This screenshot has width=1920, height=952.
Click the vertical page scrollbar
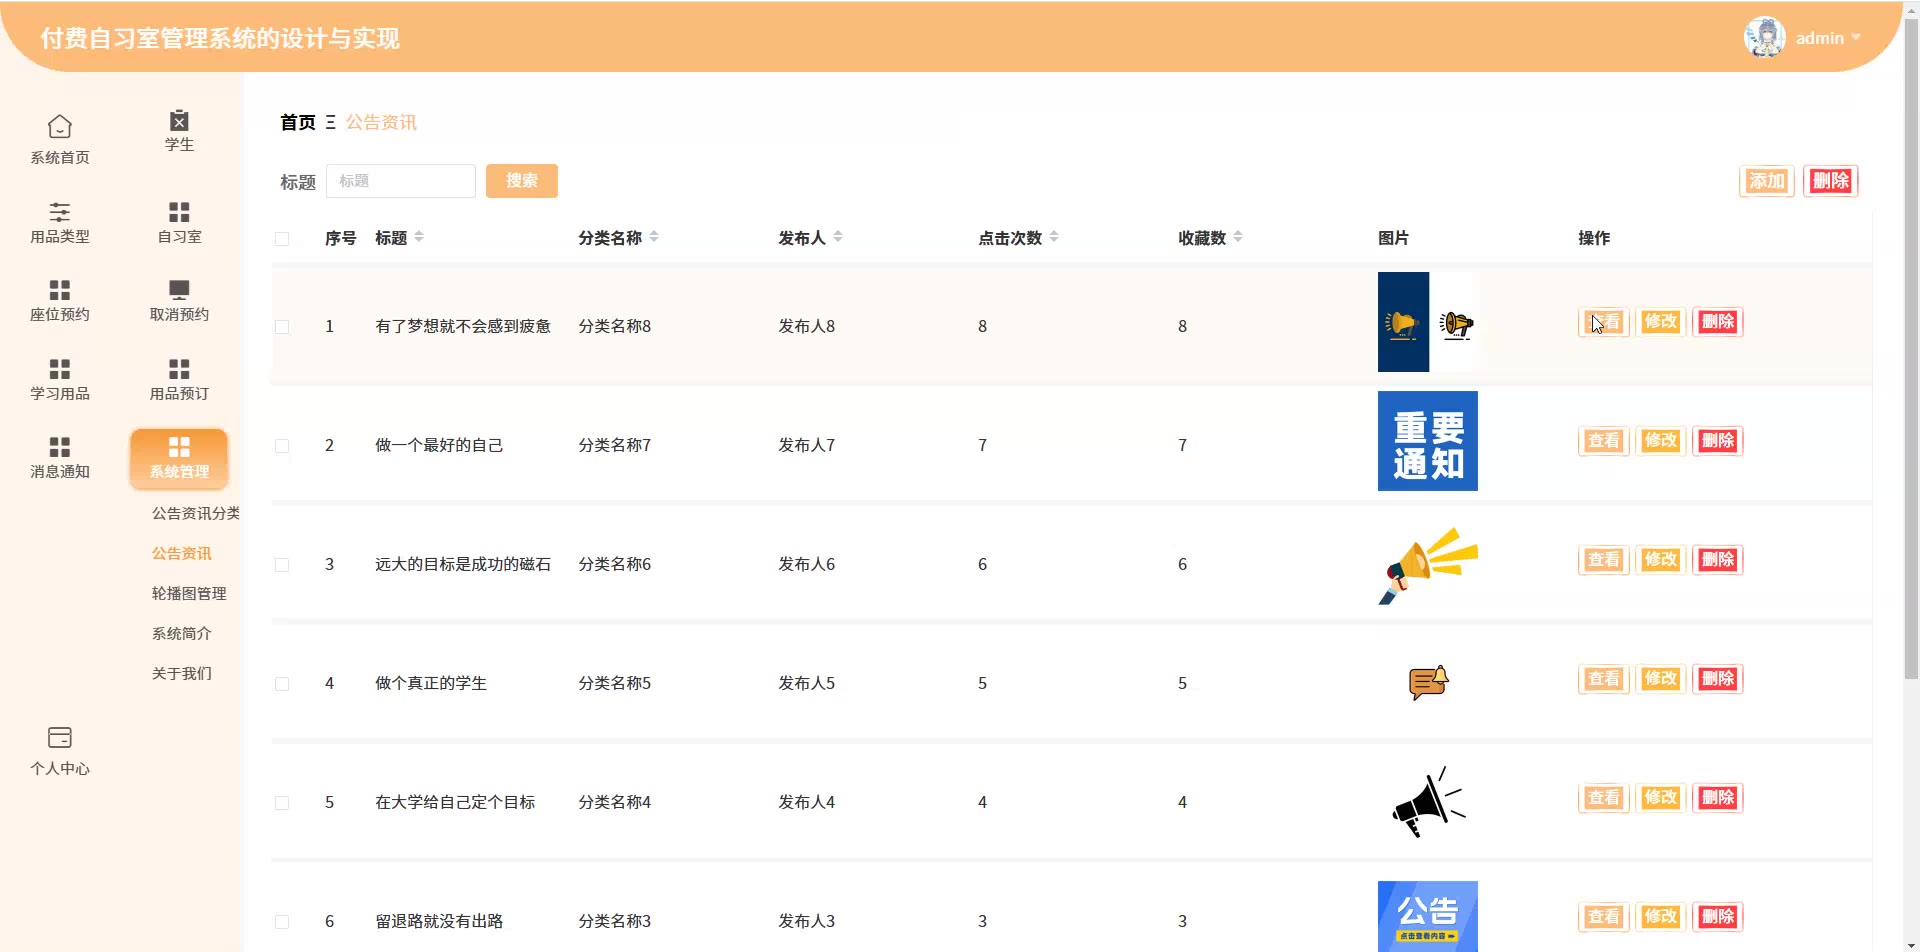(x=1911, y=350)
